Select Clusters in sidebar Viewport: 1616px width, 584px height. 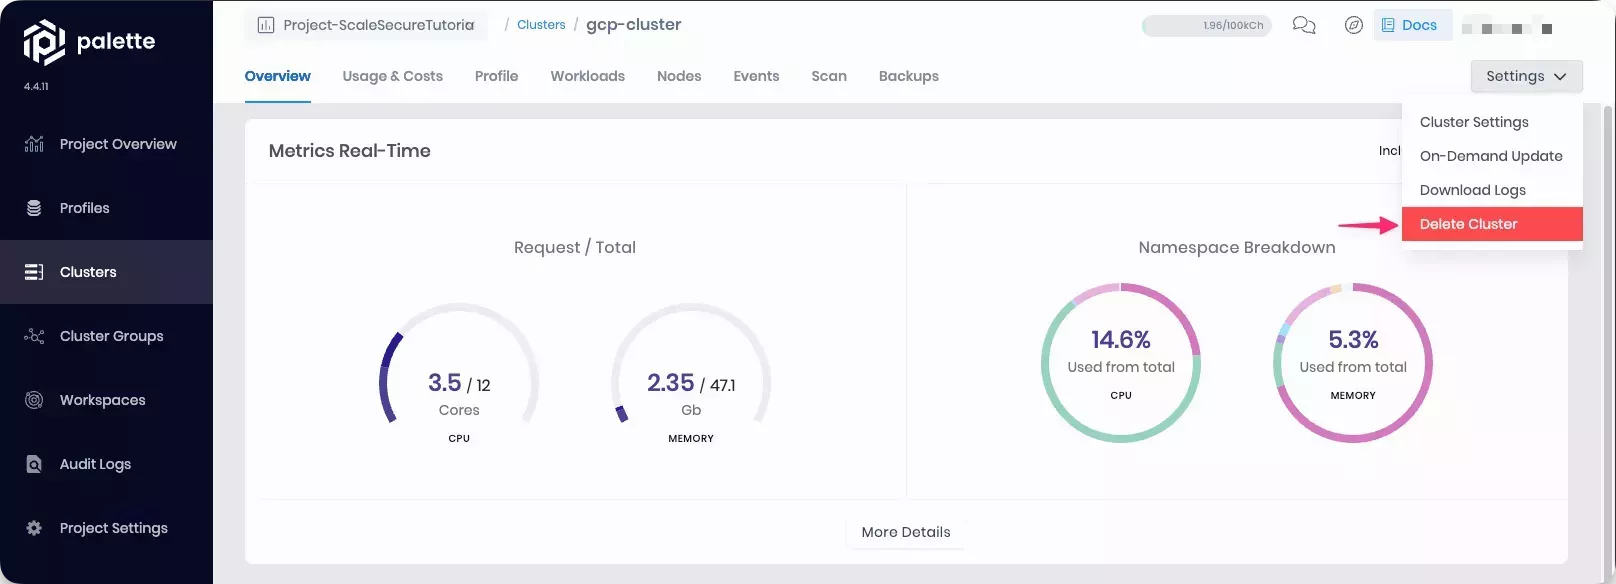[x=106, y=272]
